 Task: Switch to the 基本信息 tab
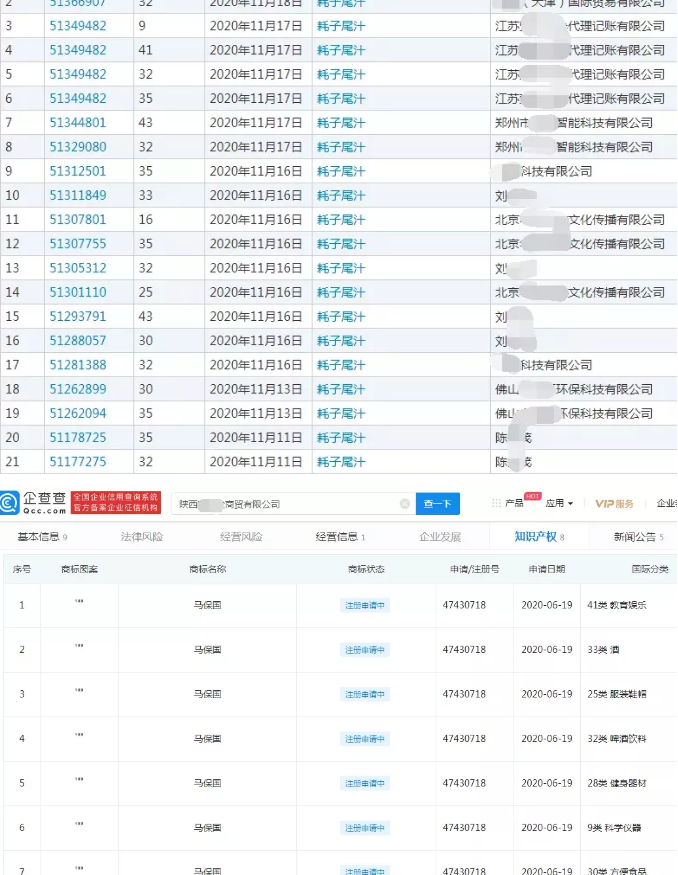pos(42,537)
